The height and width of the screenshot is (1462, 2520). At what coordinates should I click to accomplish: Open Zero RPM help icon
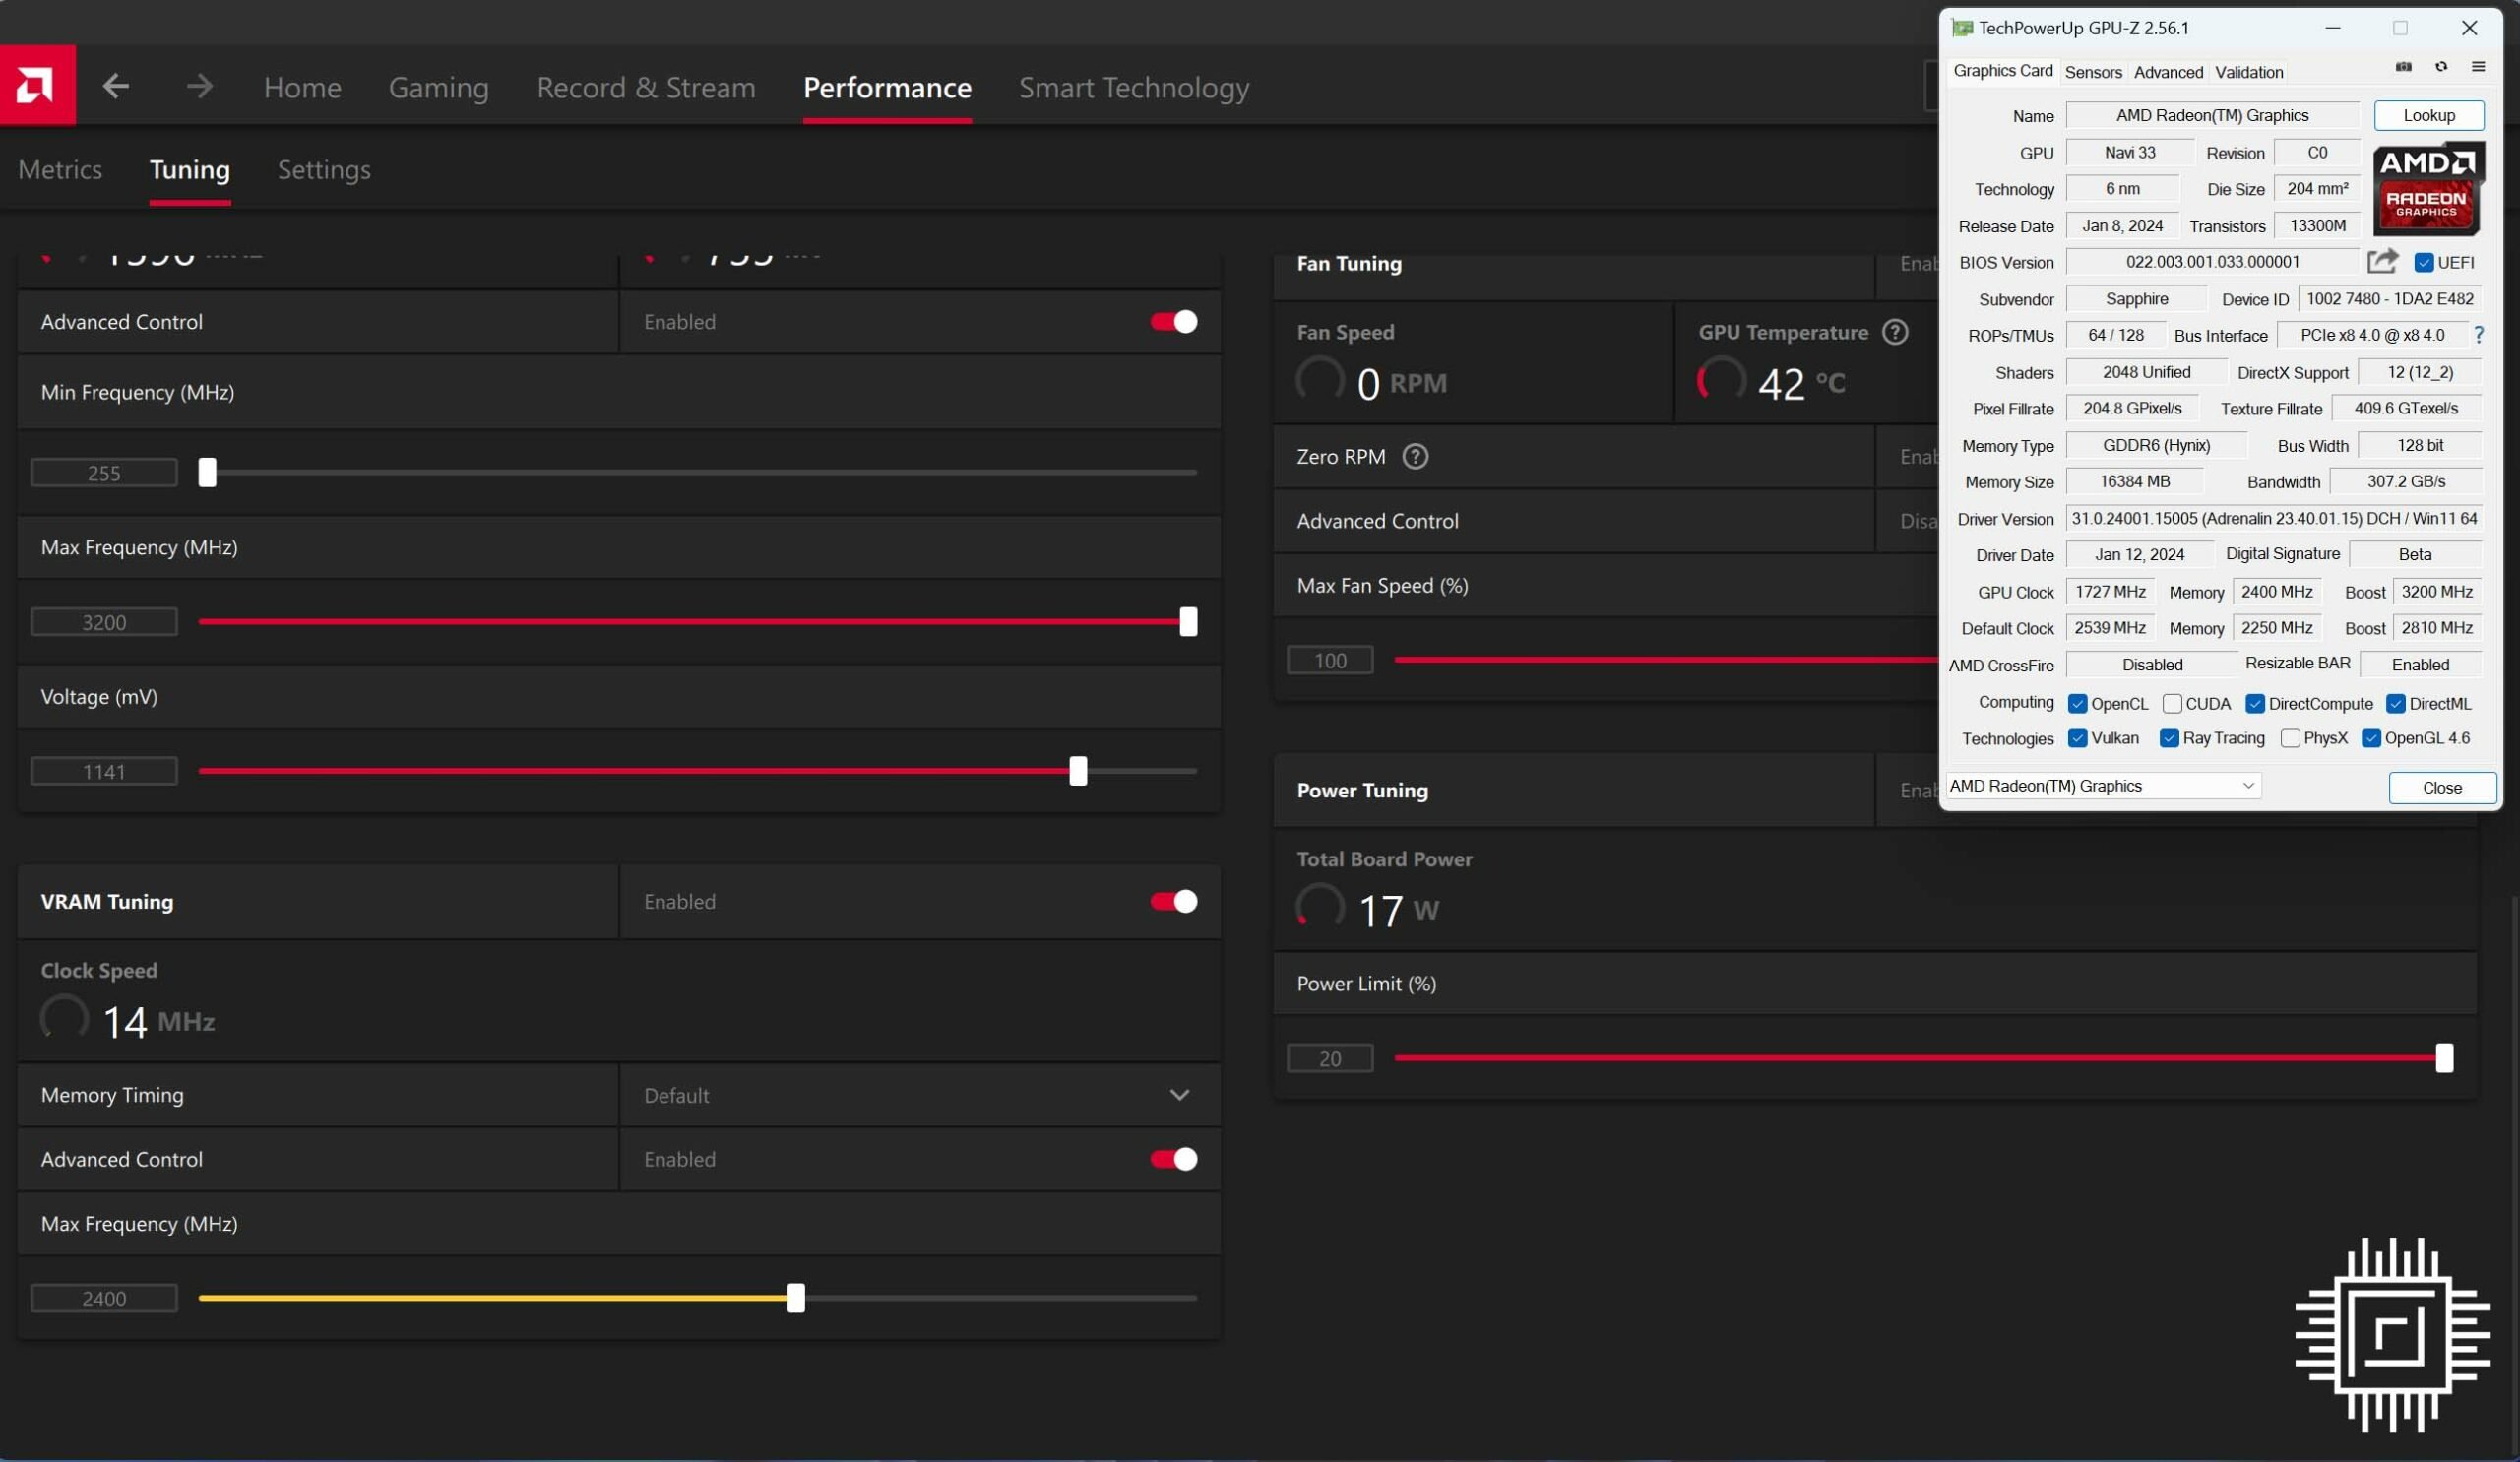point(1415,457)
